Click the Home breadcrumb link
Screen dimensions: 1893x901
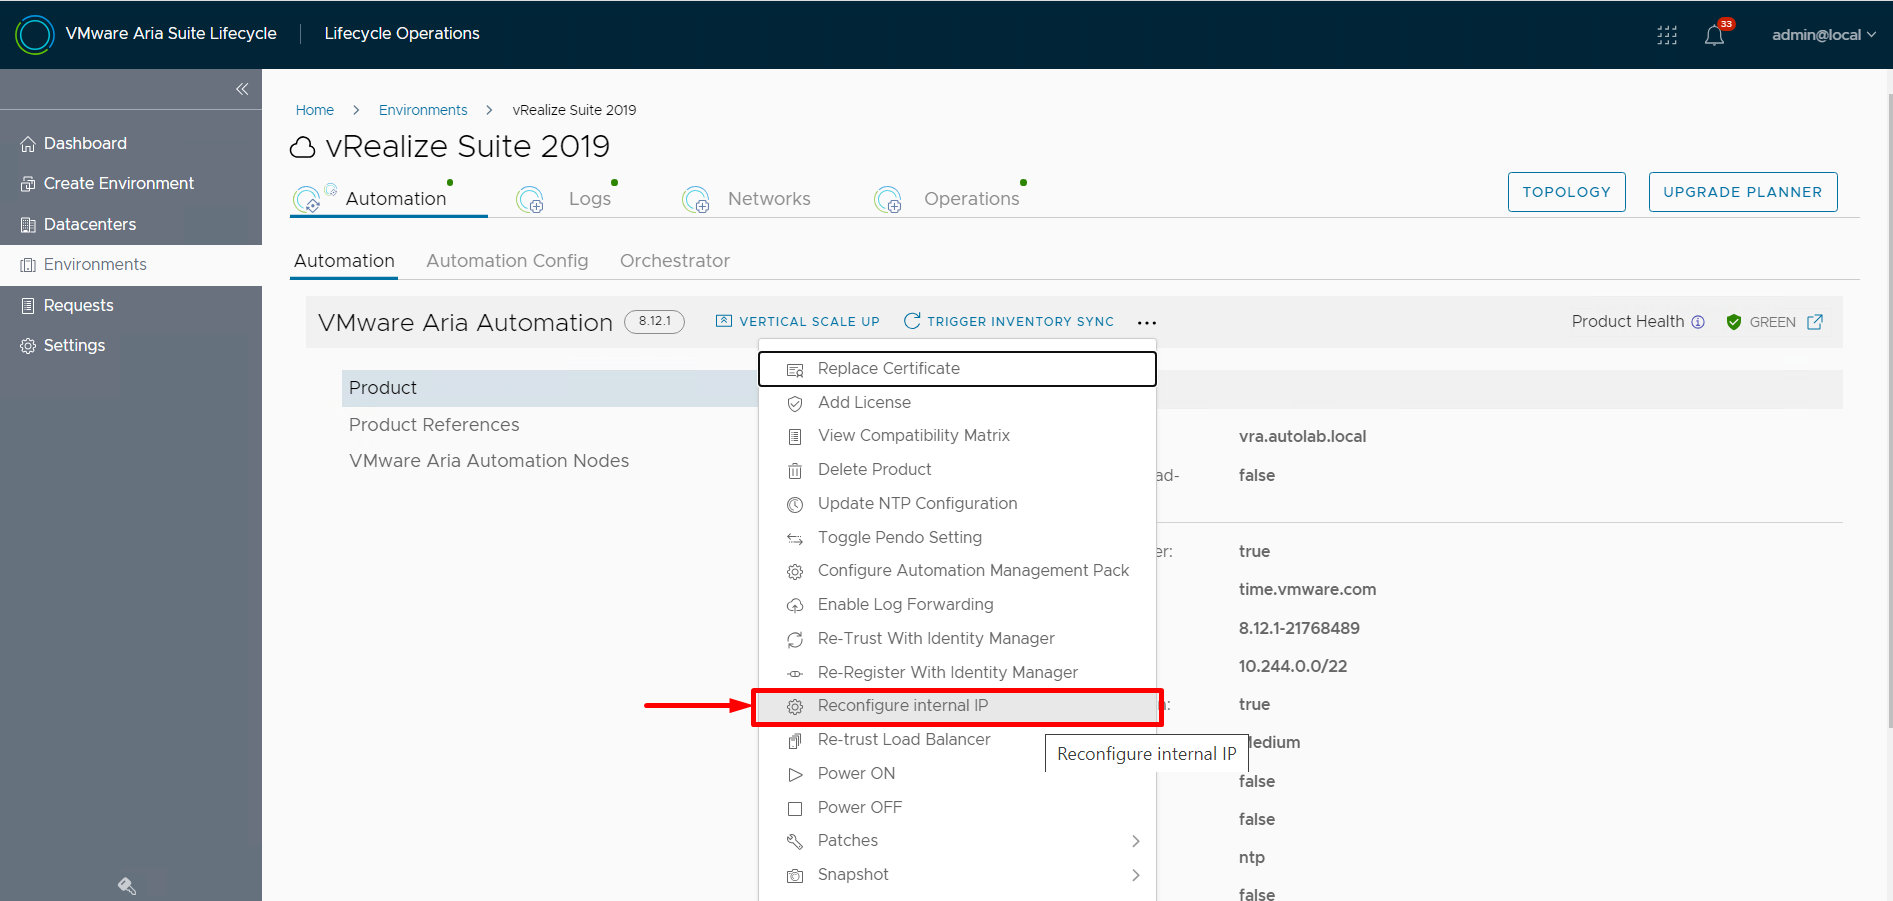315,110
